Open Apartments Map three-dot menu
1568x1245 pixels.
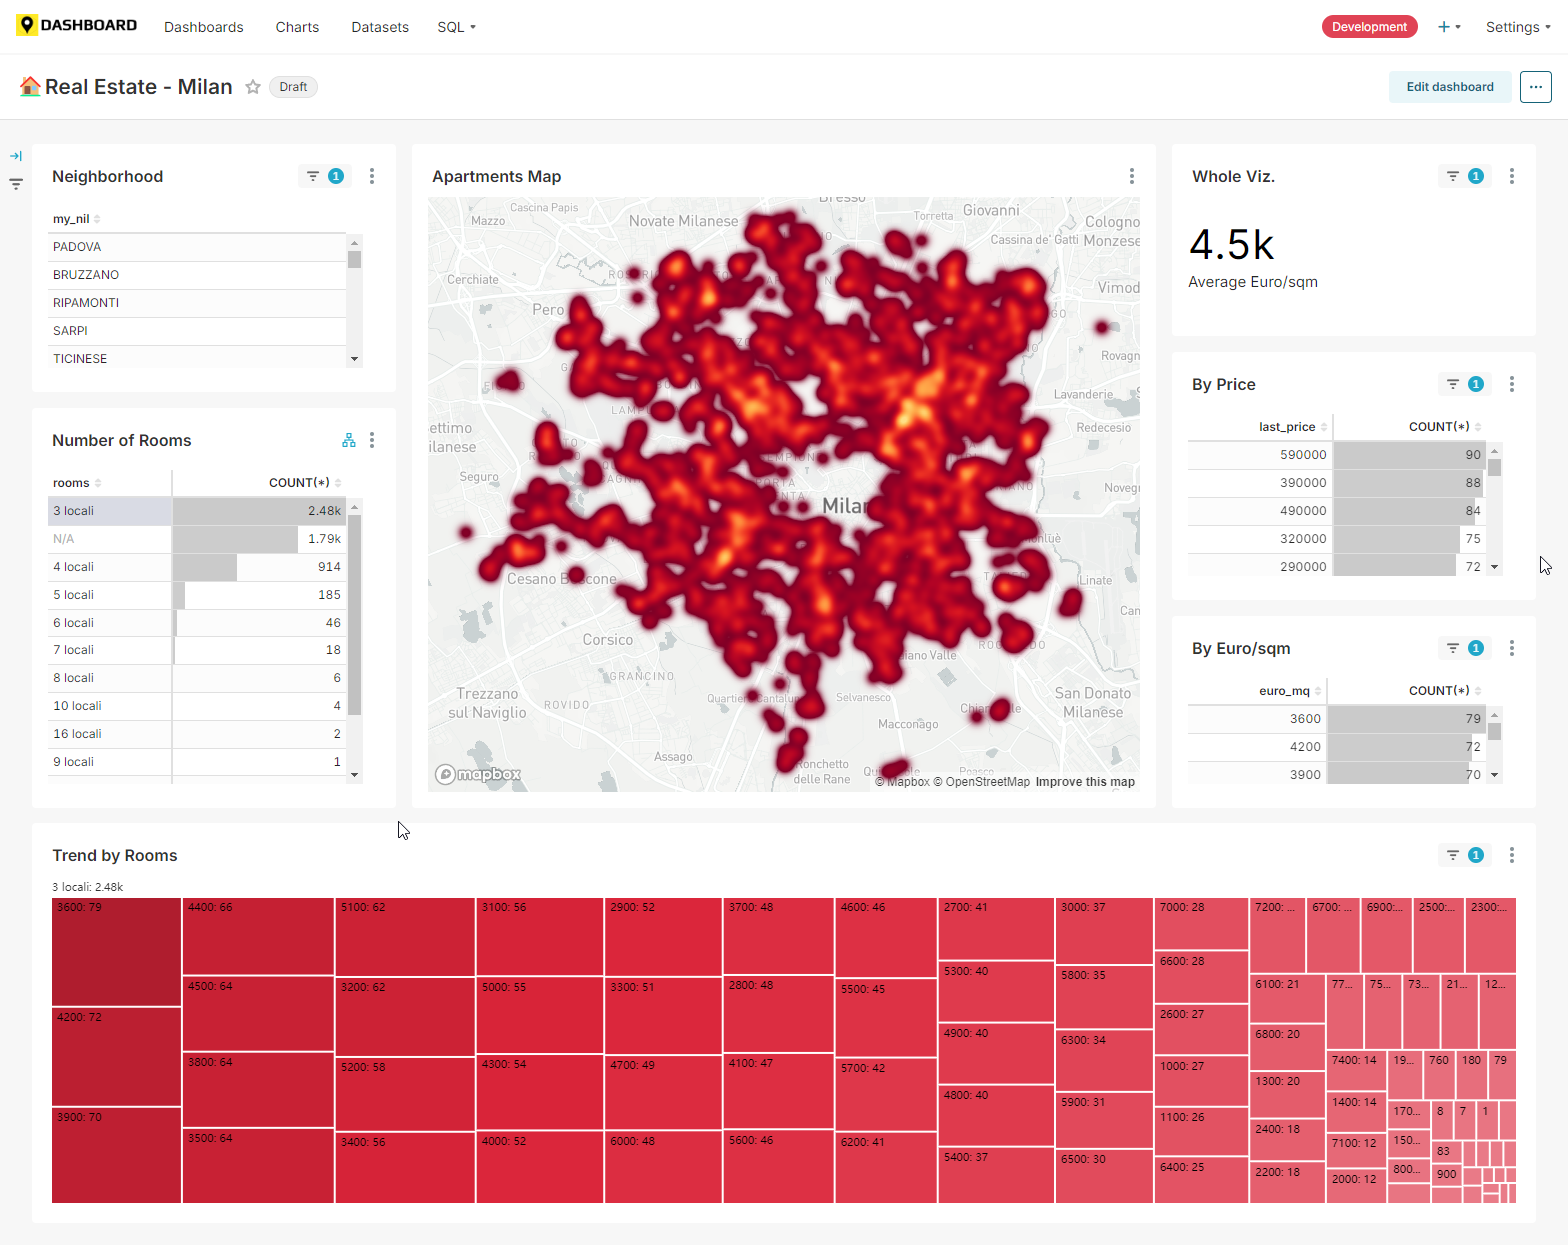click(1132, 176)
